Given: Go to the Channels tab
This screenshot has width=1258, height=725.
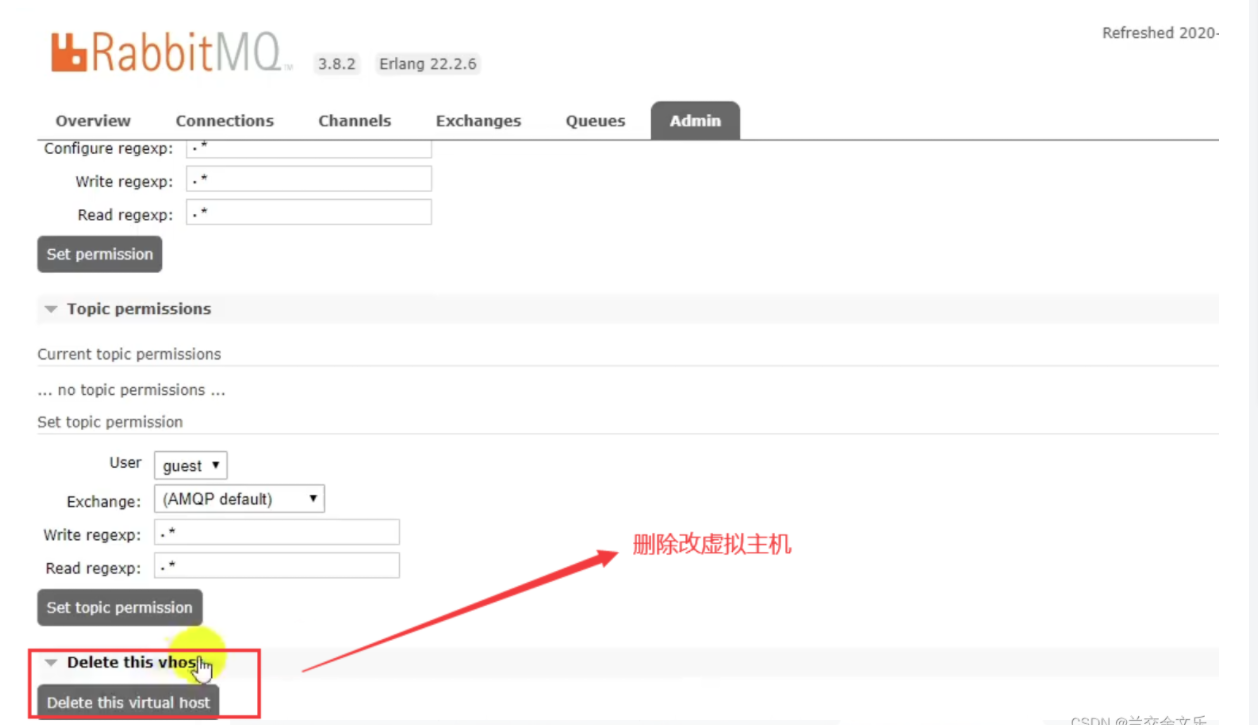Looking at the screenshot, I should click(x=354, y=121).
